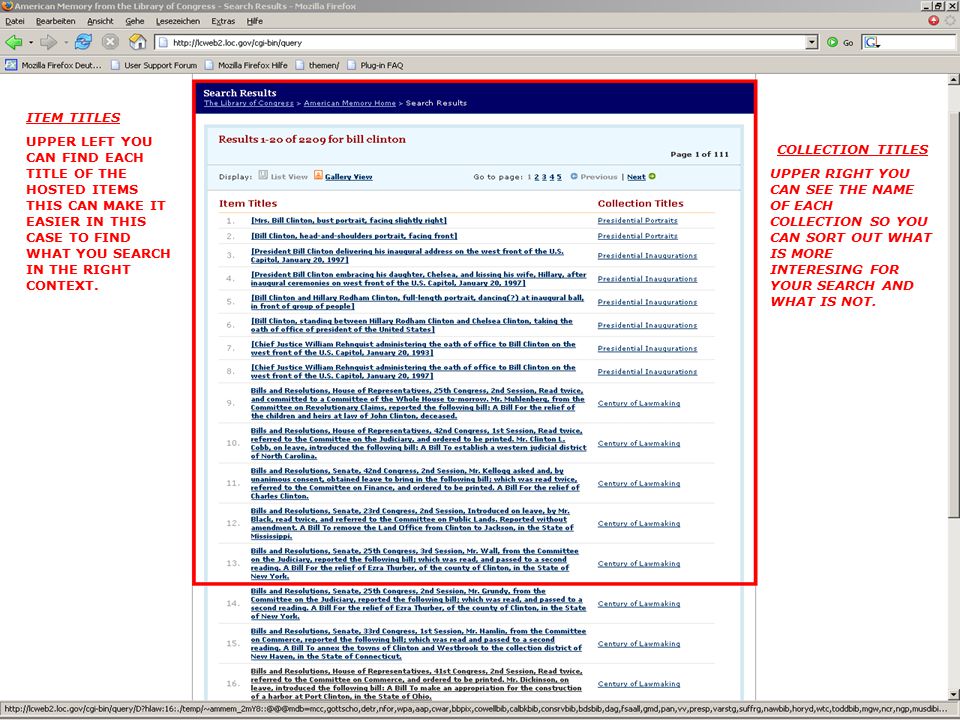Open Mr. Grundy Ezra Thurber bill item
960x720 pixels.
click(418, 604)
